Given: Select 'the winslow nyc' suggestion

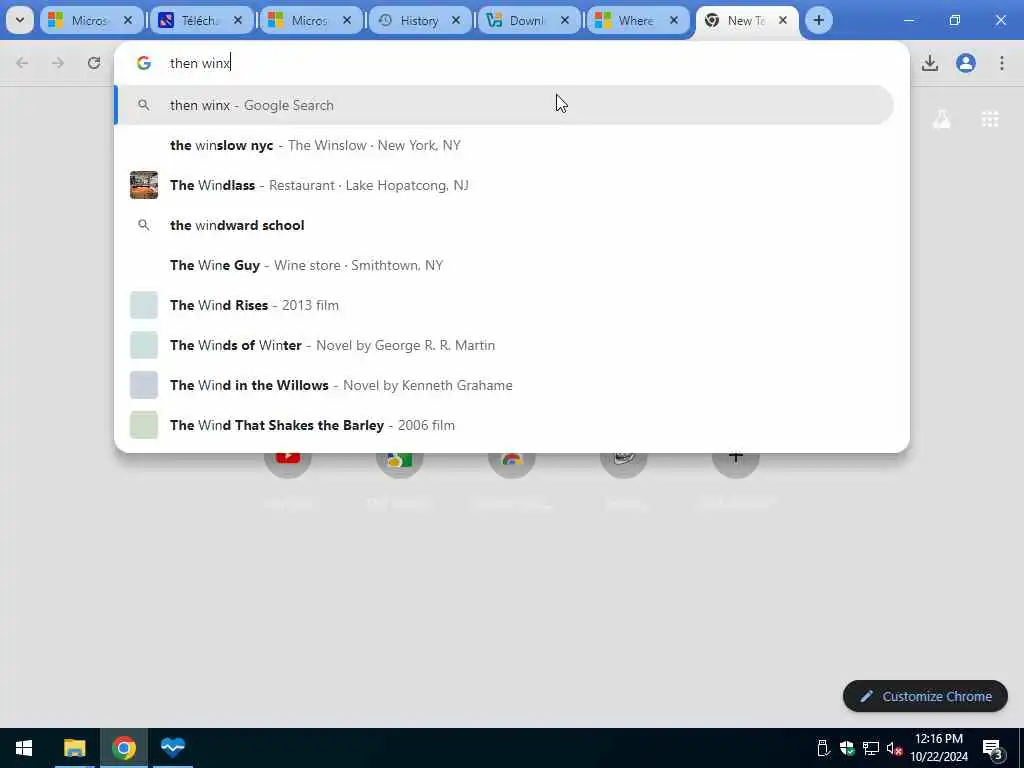Looking at the screenshot, I should [x=504, y=145].
